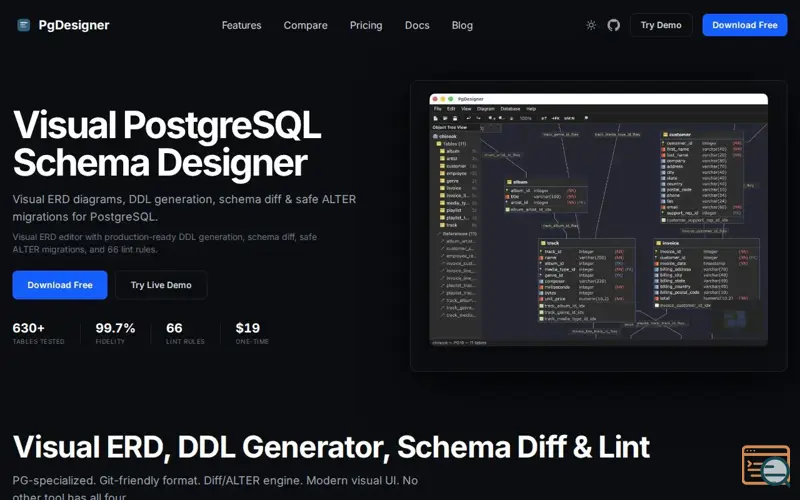Open the PgDesigner app screenshot preview
The height and width of the screenshot is (500, 800).
tap(598, 220)
